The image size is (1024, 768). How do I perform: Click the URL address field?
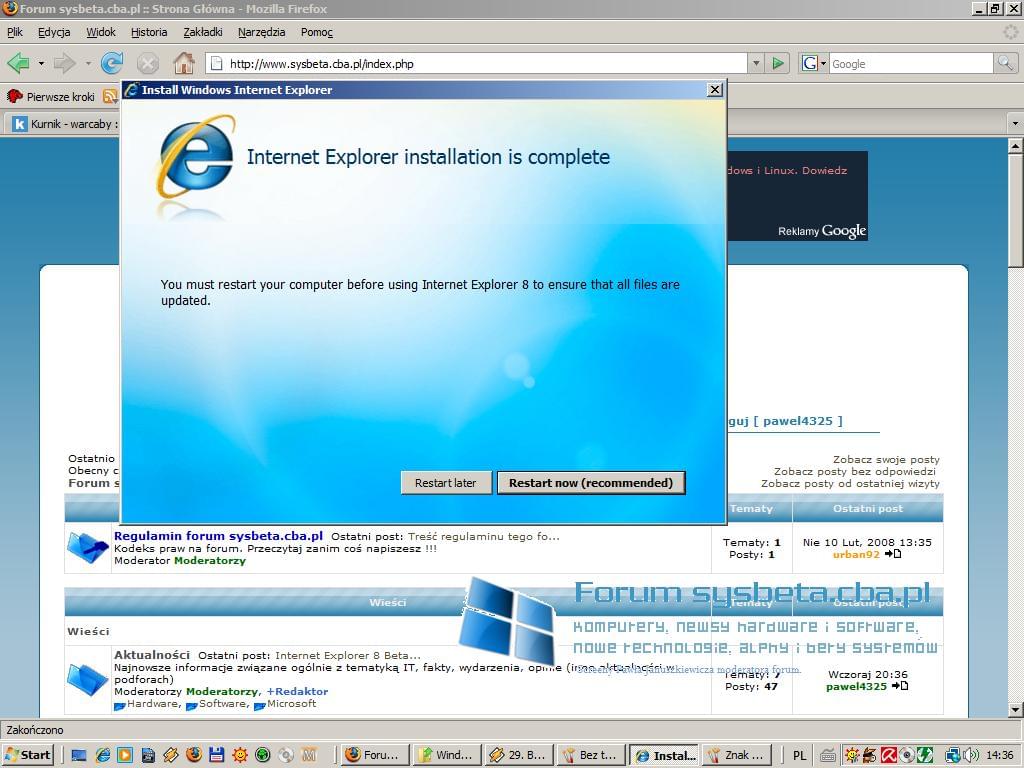pyautogui.click(x=477, y=63)
